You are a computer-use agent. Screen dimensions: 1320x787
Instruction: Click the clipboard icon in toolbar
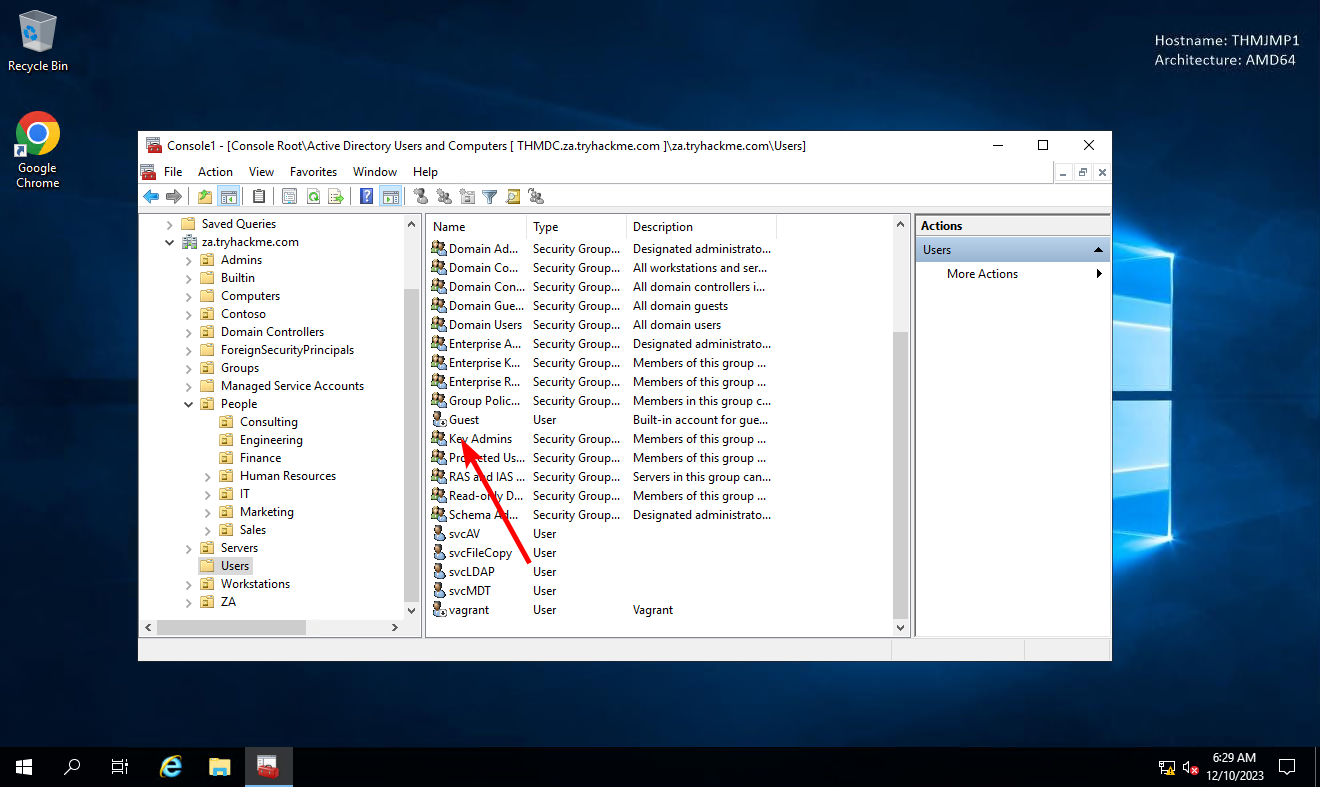[259, 197]
